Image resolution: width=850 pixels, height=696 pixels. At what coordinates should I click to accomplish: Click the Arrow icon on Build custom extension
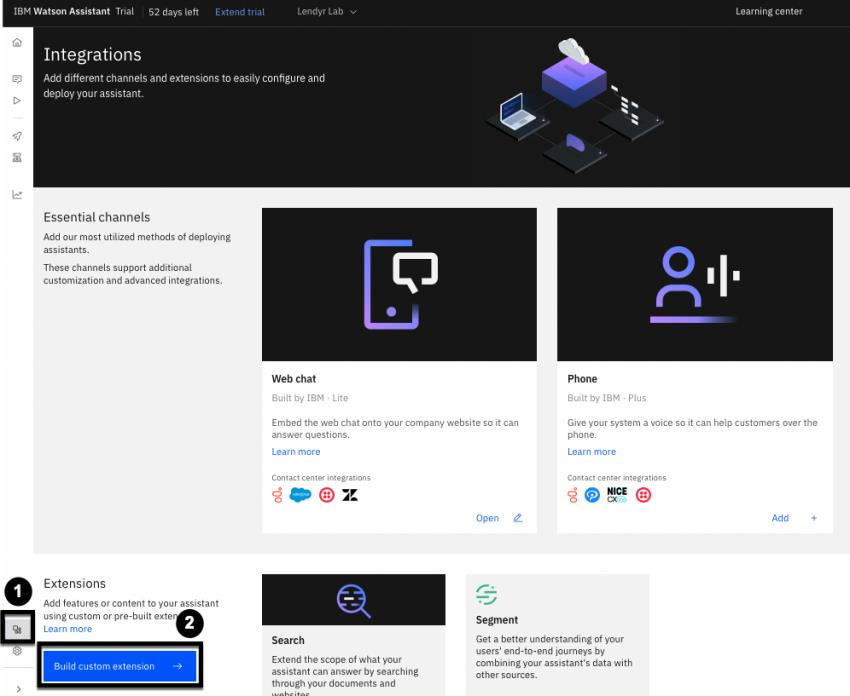pyautogui.click(x=178, y=666)
